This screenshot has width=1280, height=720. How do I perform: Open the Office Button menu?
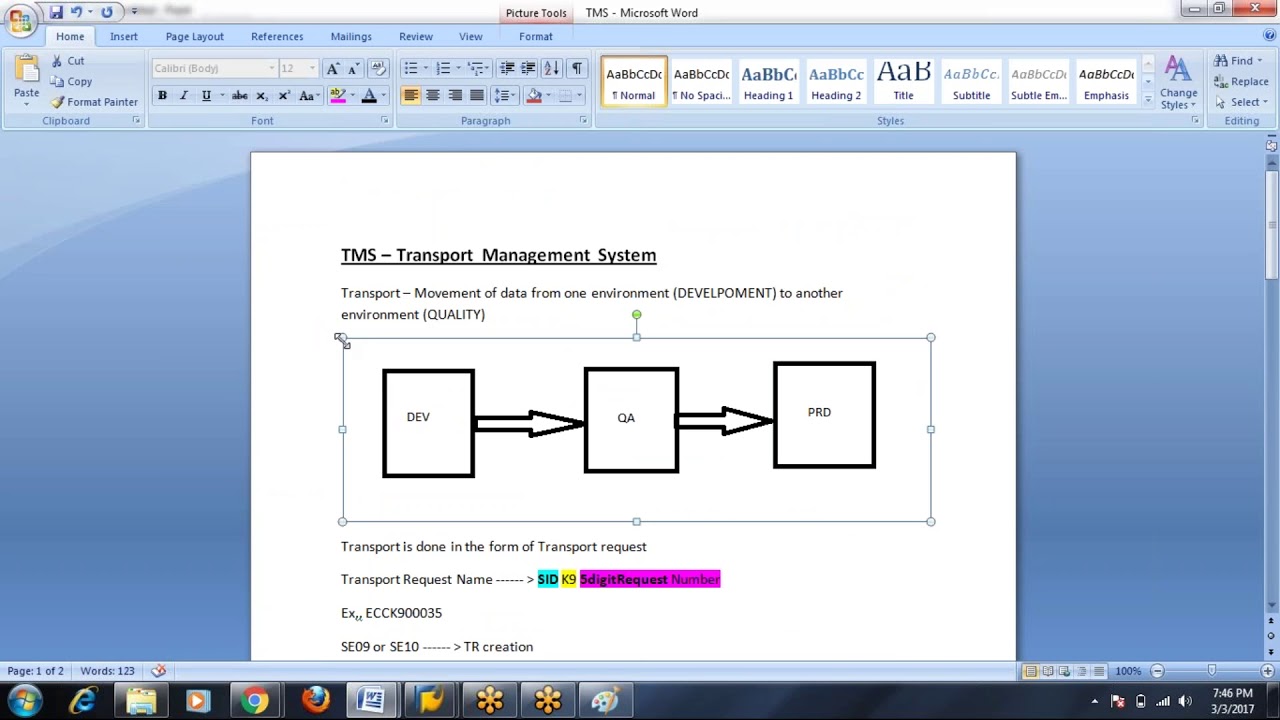coord(20,20)
